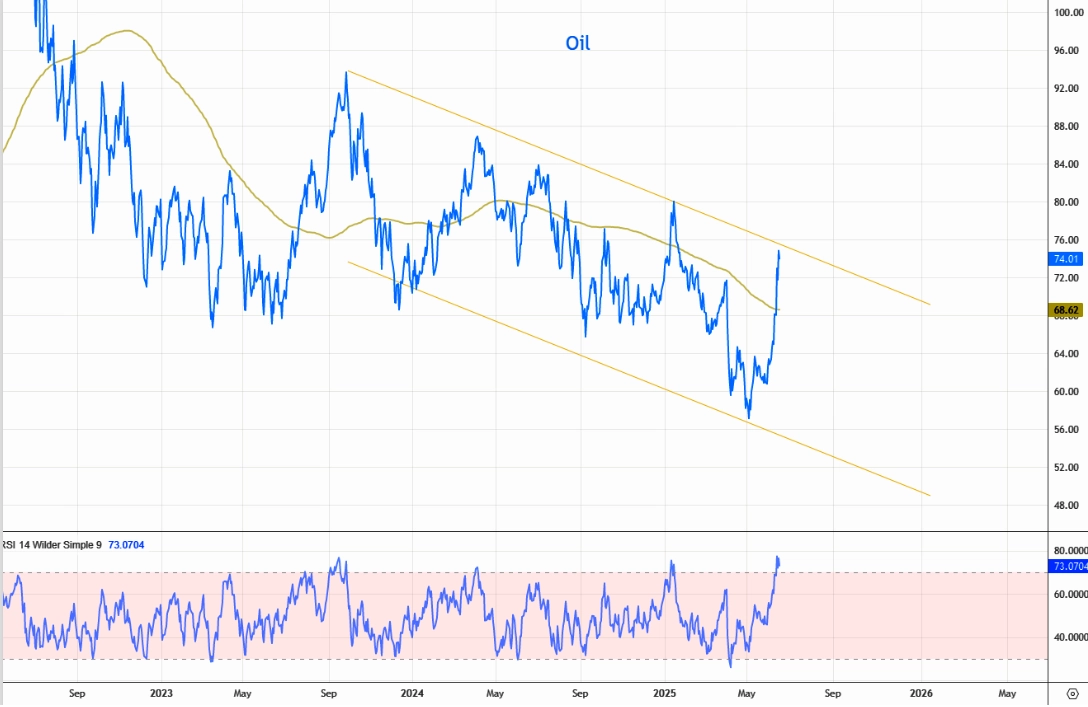Click the blue 74.01 last-price label
Screen dimensions: 1088x707
click(1066, 259)
